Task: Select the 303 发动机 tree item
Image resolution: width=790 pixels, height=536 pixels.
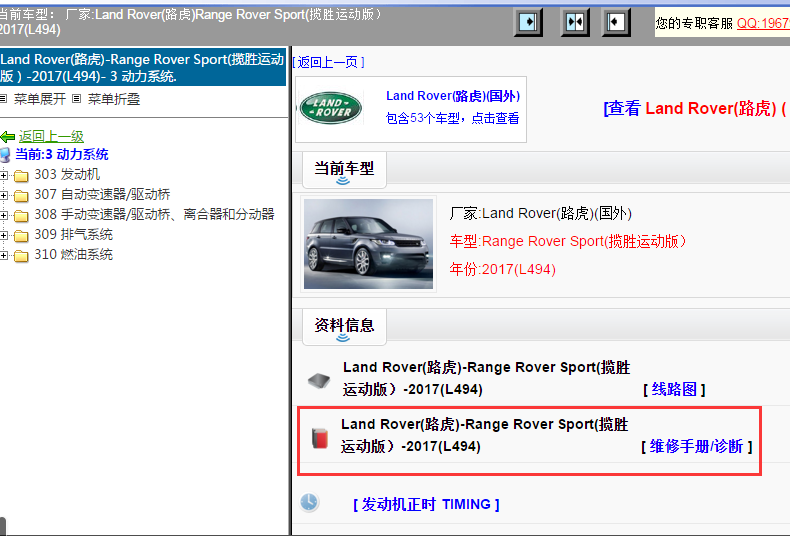Action: 67,175
